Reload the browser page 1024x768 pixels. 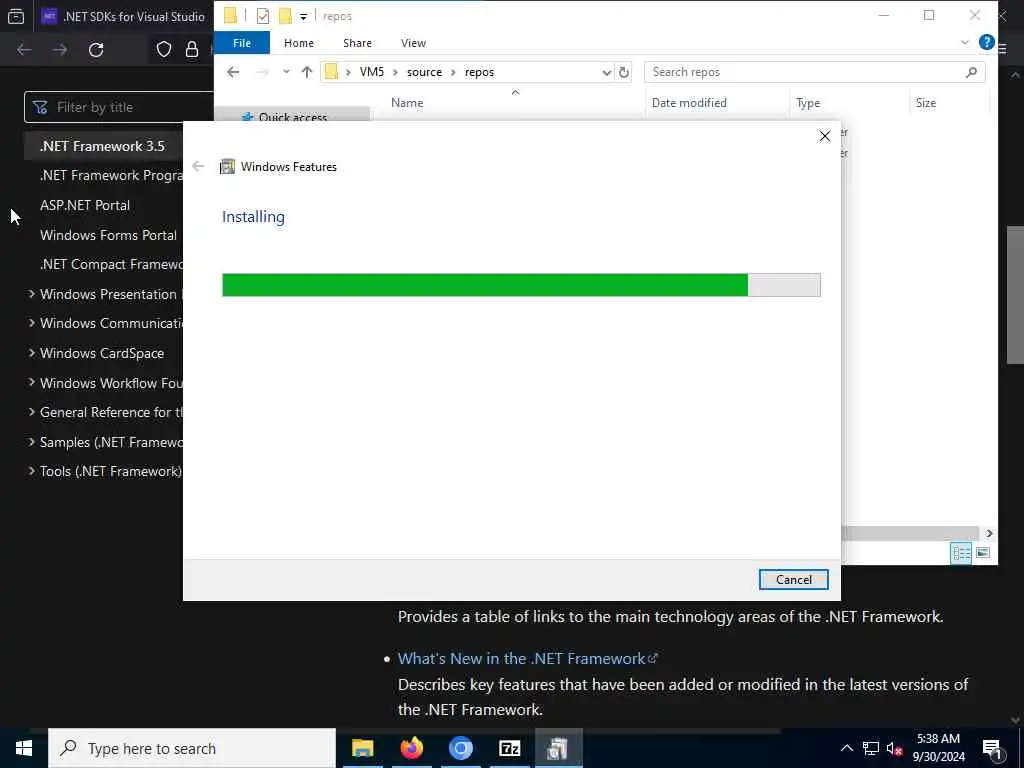click(96, 50)
